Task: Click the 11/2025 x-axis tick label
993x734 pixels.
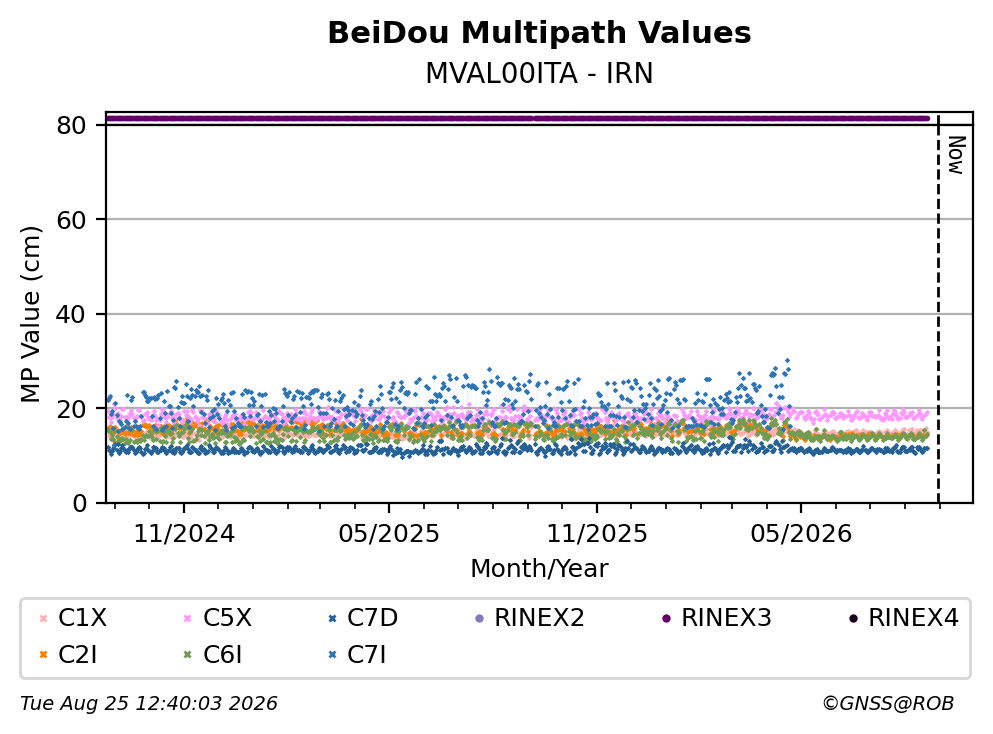Action: pyautogui.click(x=597, y=534)
